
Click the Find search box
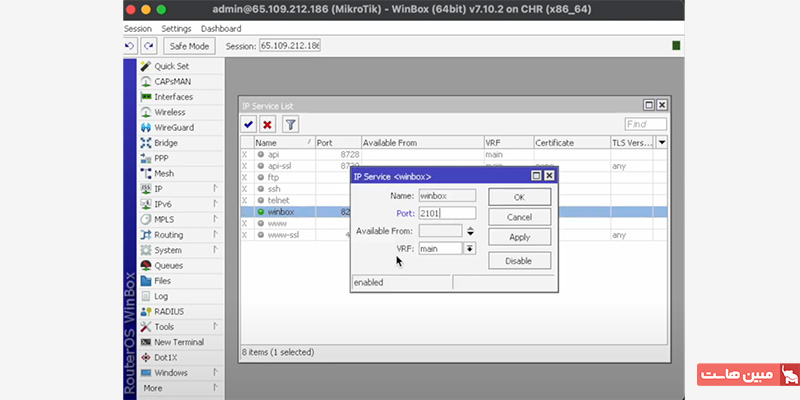[645, 124]
